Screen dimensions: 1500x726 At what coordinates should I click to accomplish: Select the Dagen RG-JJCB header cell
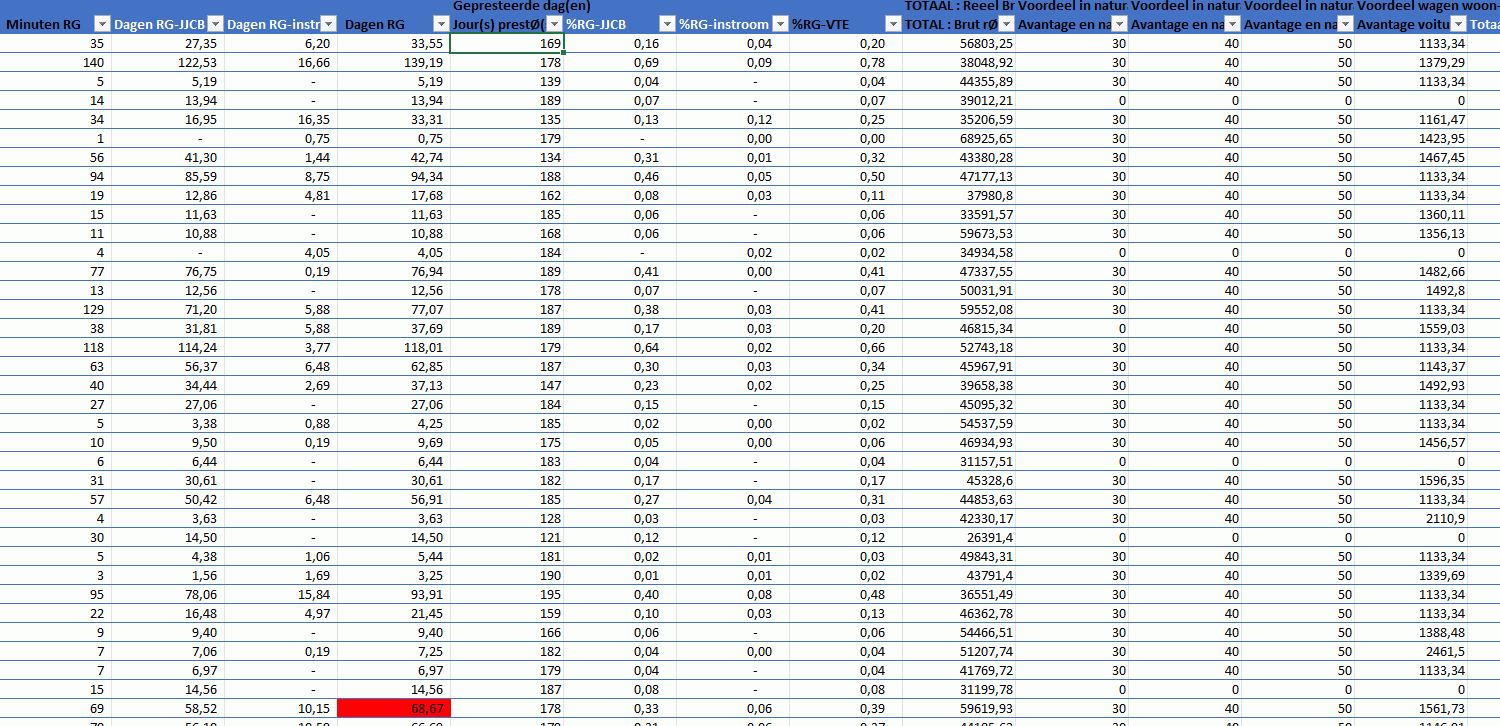(168, 24)
